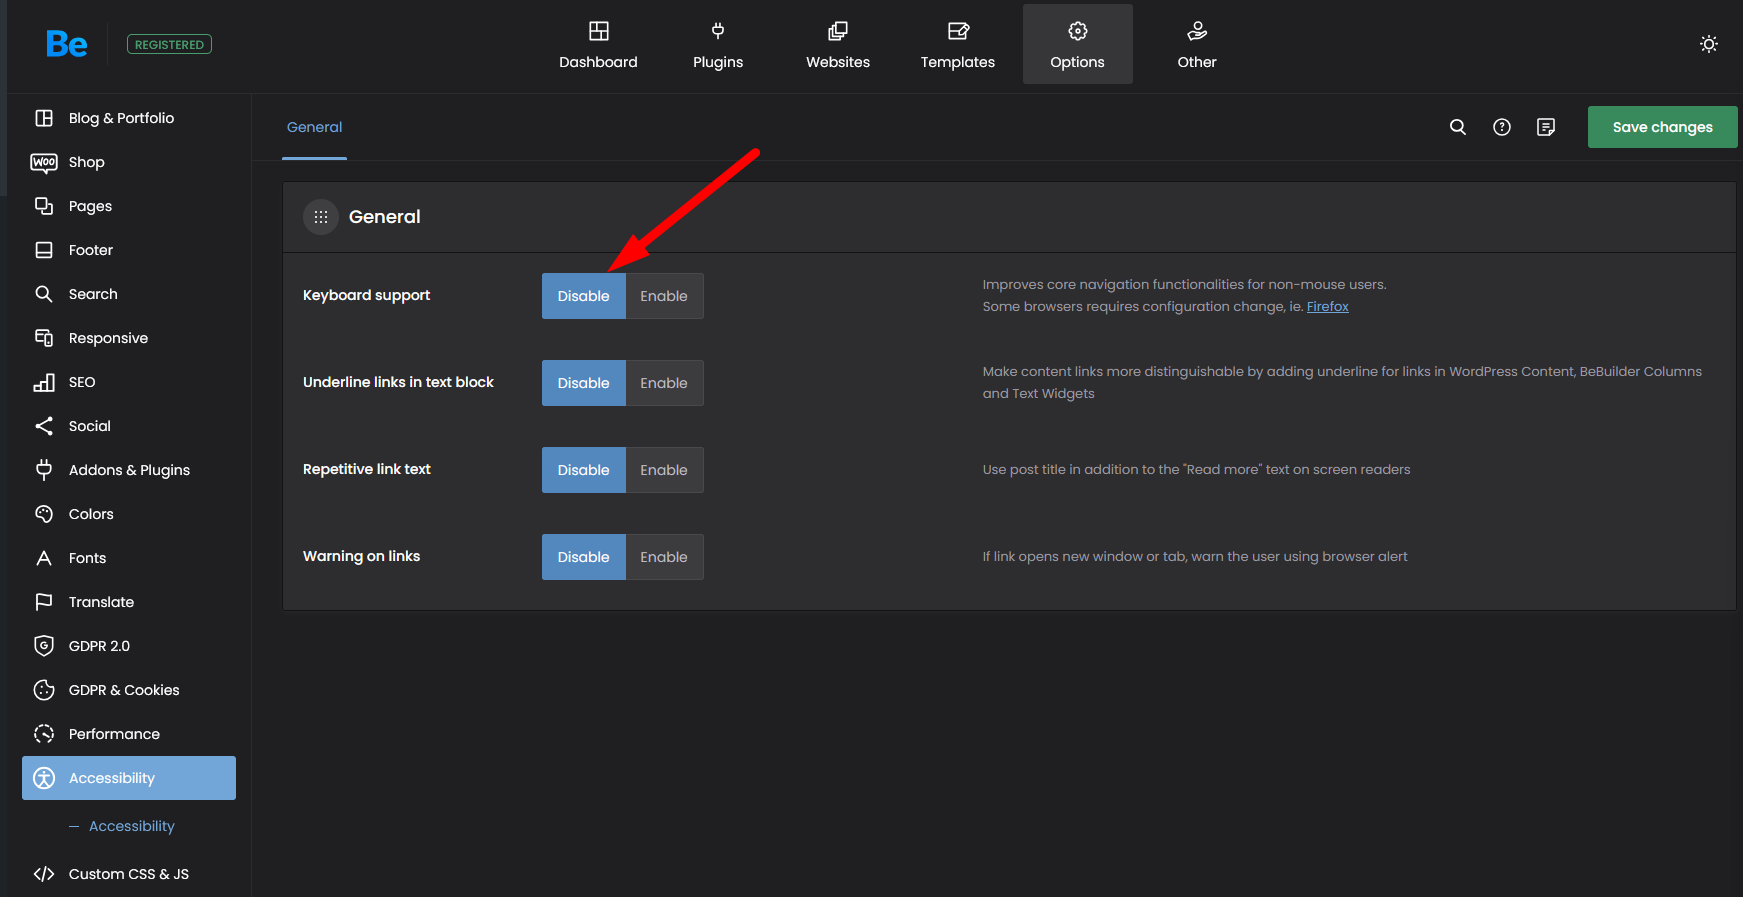Set Repetitive link text to Enable
1743x897 pixels.
pyautogui.click(x=664, y=470)
